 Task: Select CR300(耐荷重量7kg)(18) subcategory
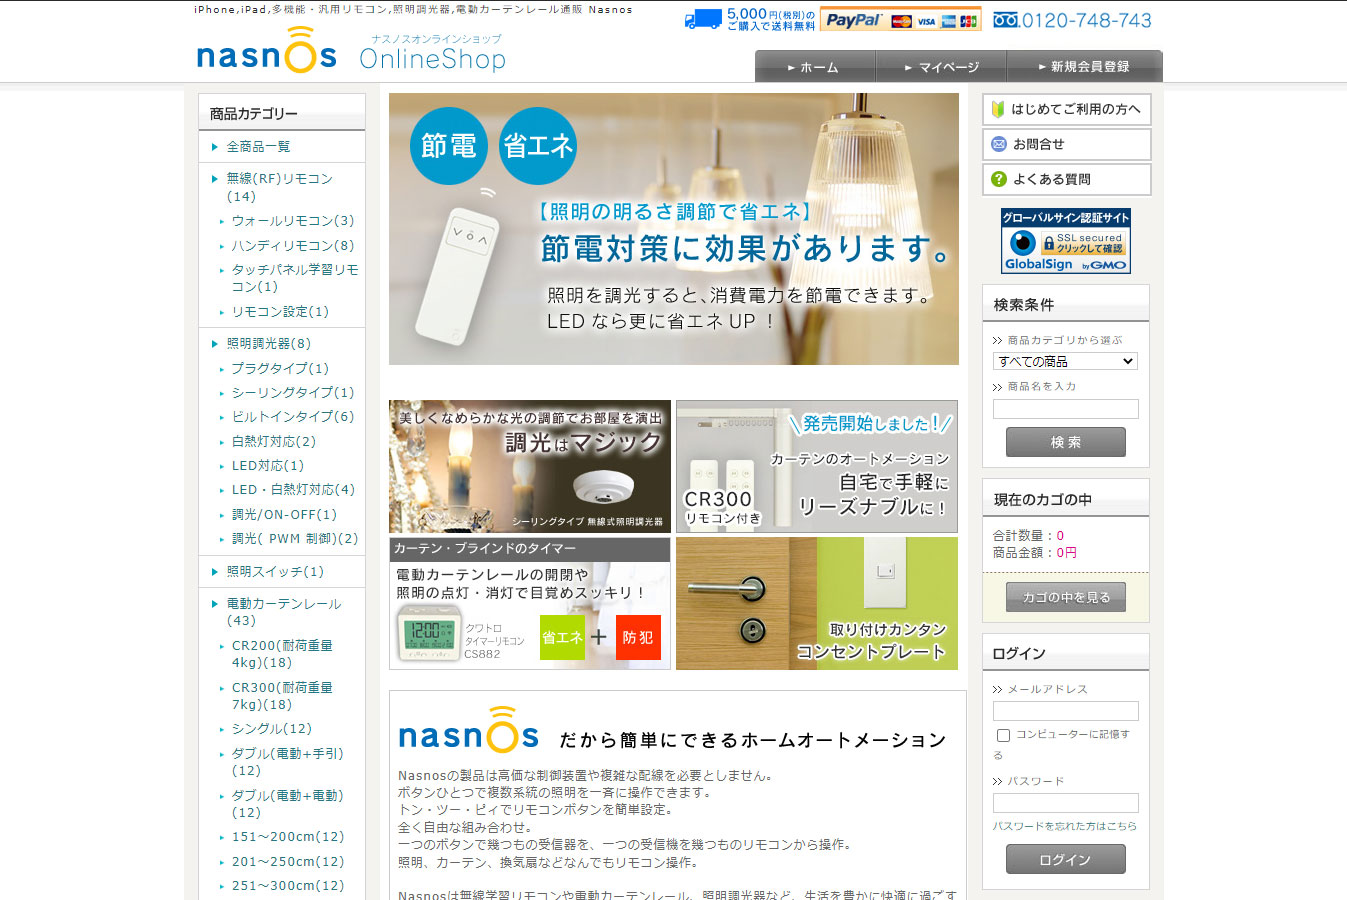pos(282,696)
